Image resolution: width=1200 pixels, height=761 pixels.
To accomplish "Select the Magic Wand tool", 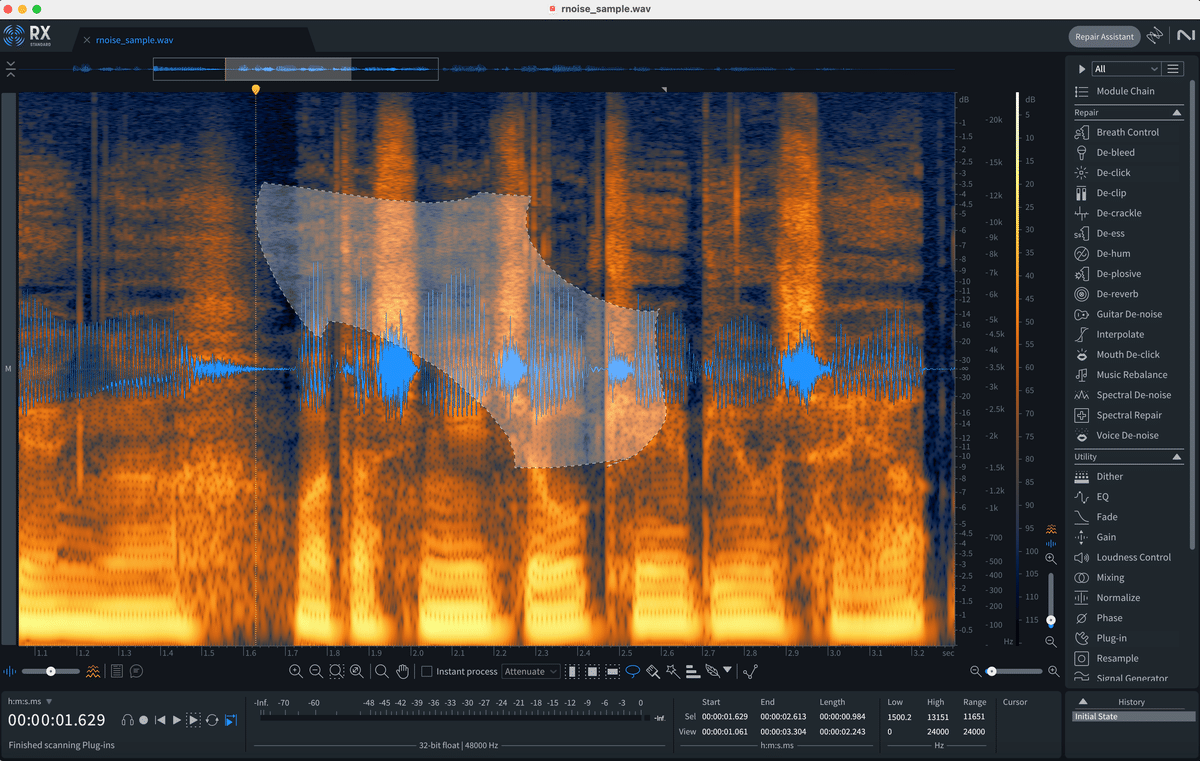I will tap(672, 671).
